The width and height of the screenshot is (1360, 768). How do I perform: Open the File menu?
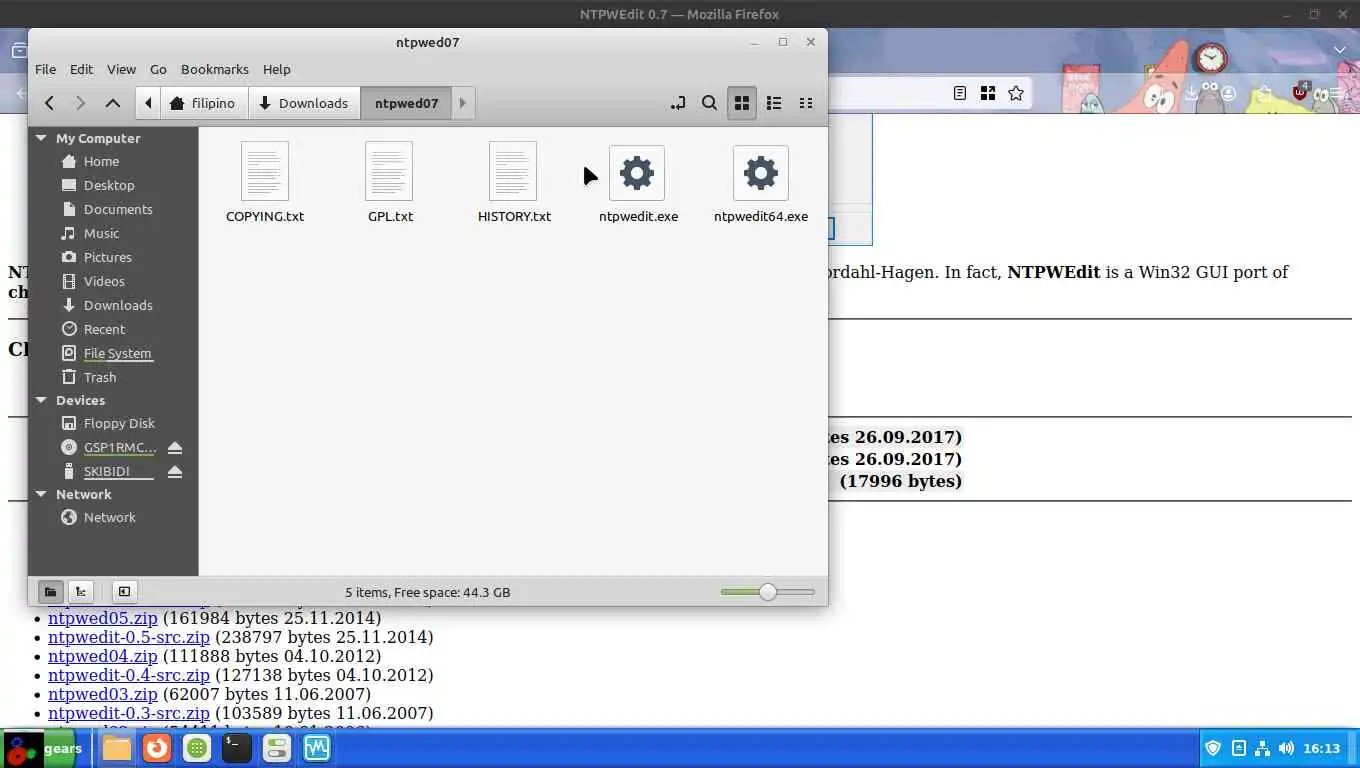pyautogui.click(x=45, y=69)
